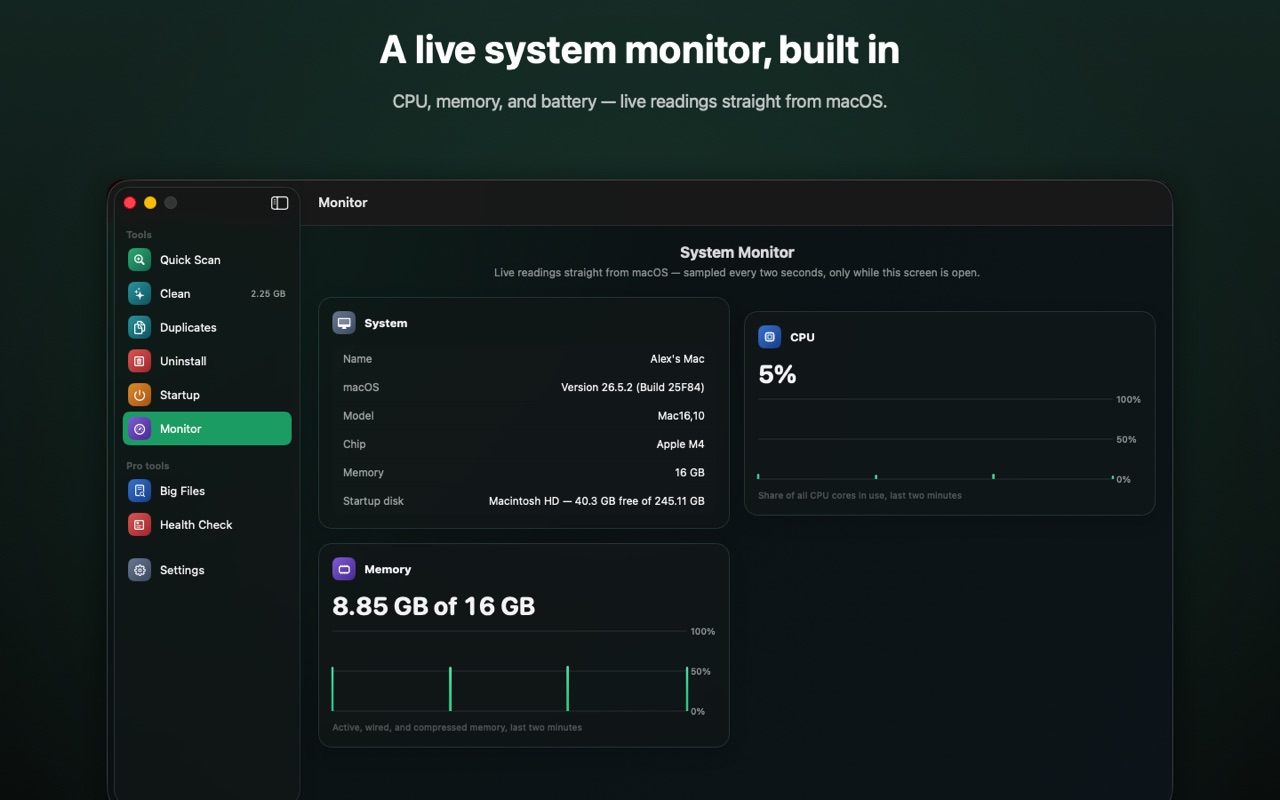The width and height of the screenshot is (1280, 800).
Task: Click the Pro tools section header
Action: click(x=148, y=466)
